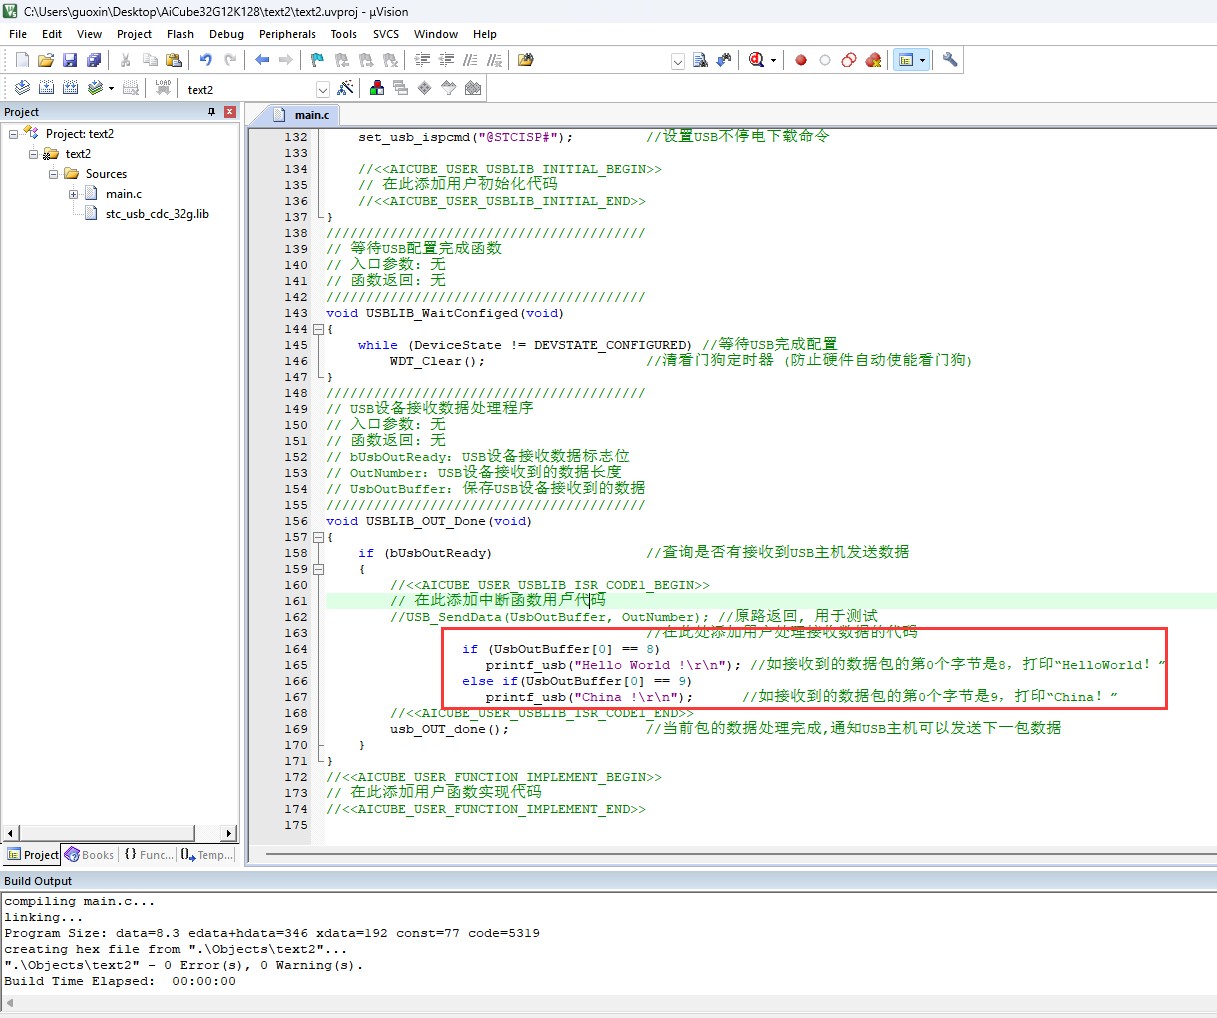1217x1018 pixels.
Task: Open the Flash menu
Action: 180,34
